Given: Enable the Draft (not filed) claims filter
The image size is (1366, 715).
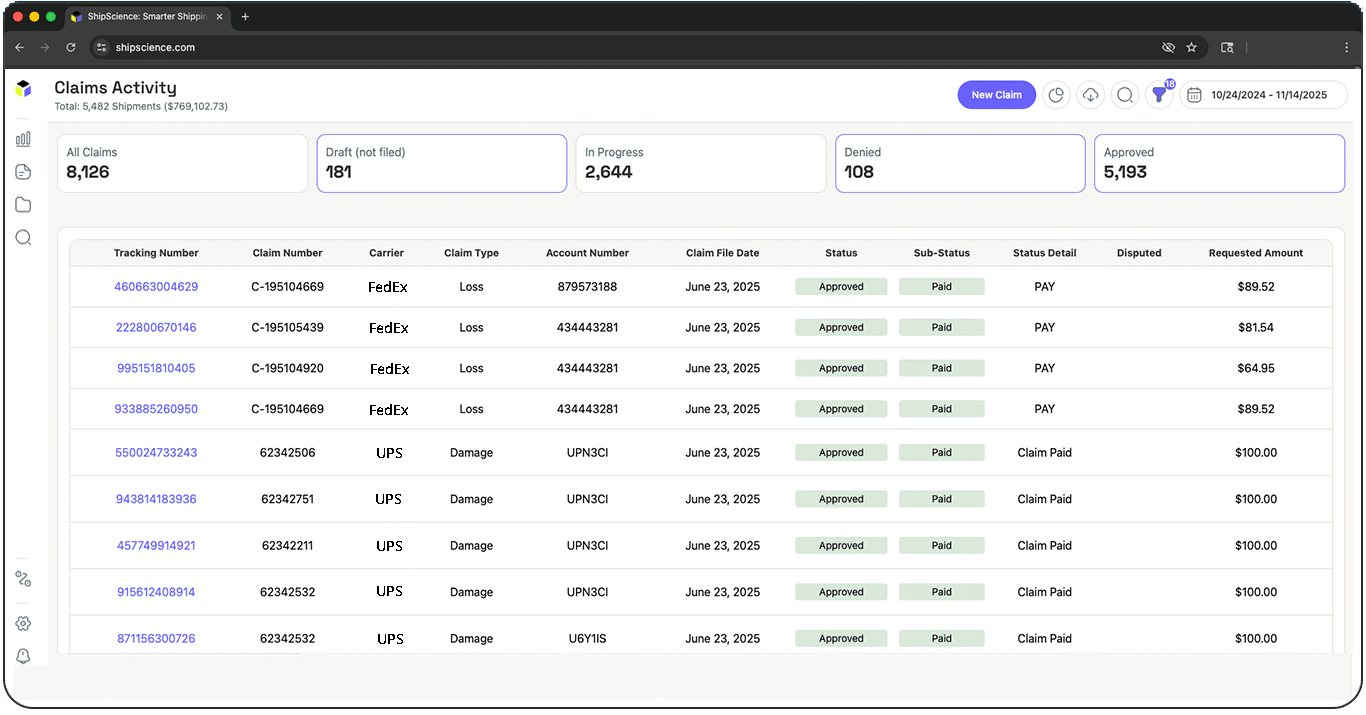Looking at the screenshot, I should pos(441,163).
